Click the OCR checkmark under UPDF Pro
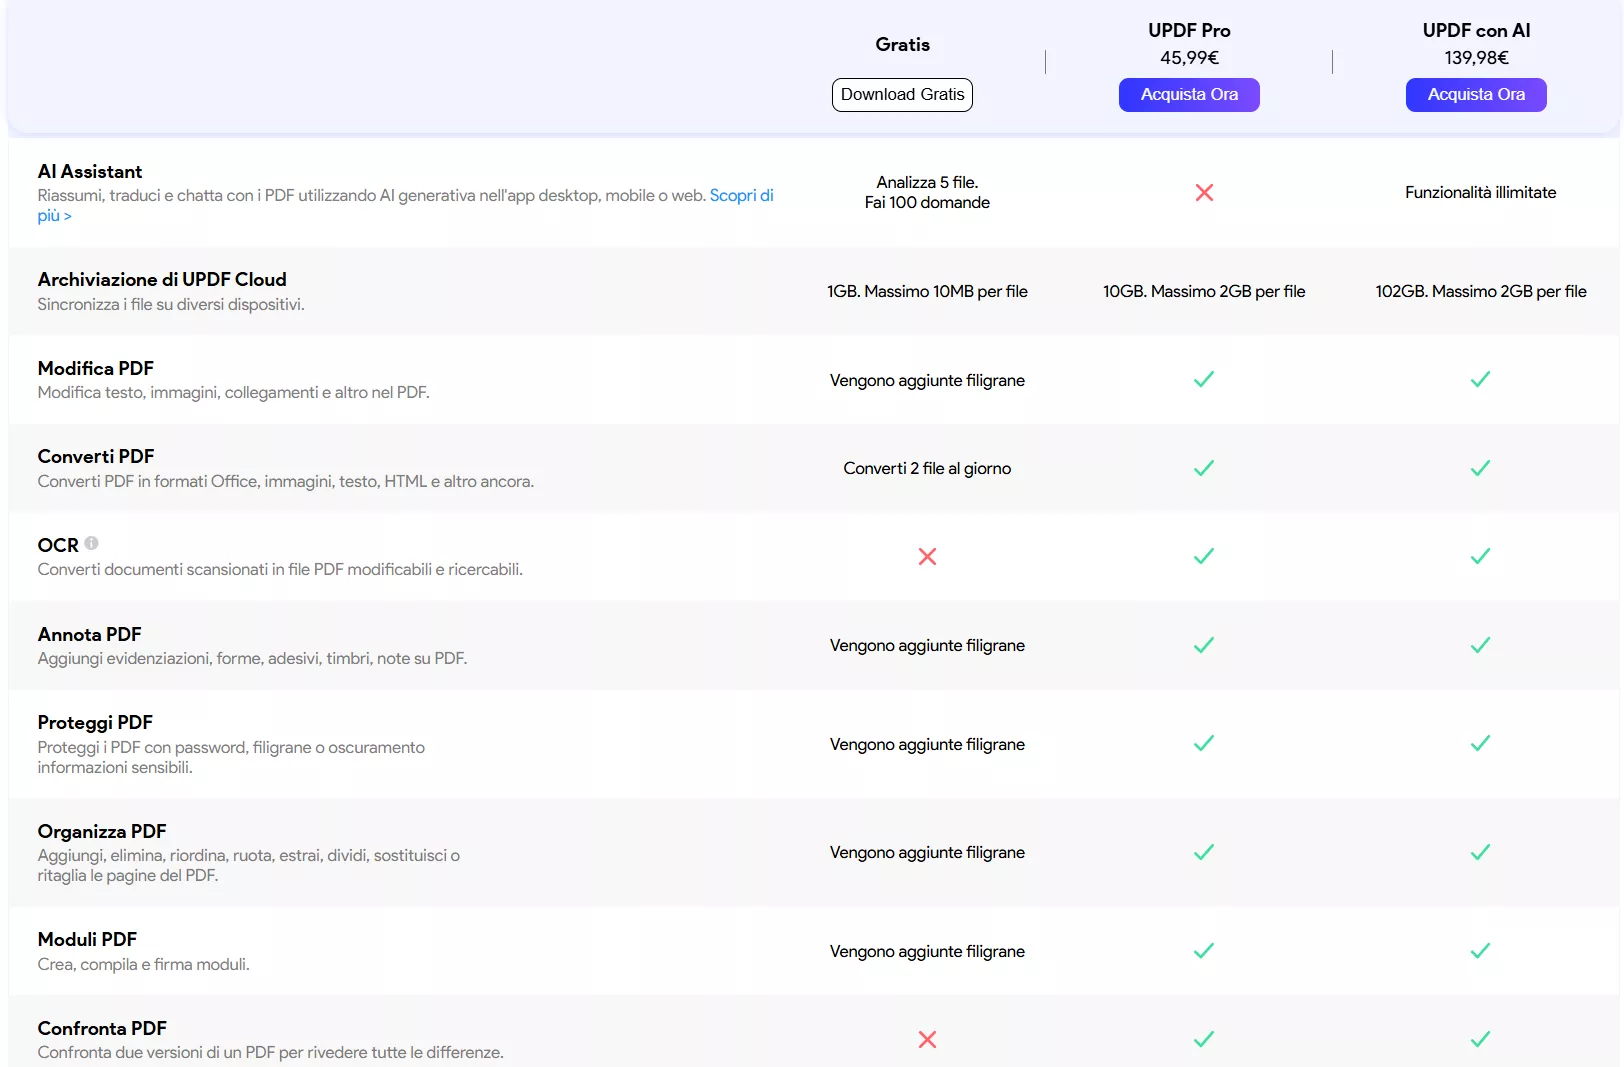This screenshot has height=1067, width=1624. click(1204, 556)
